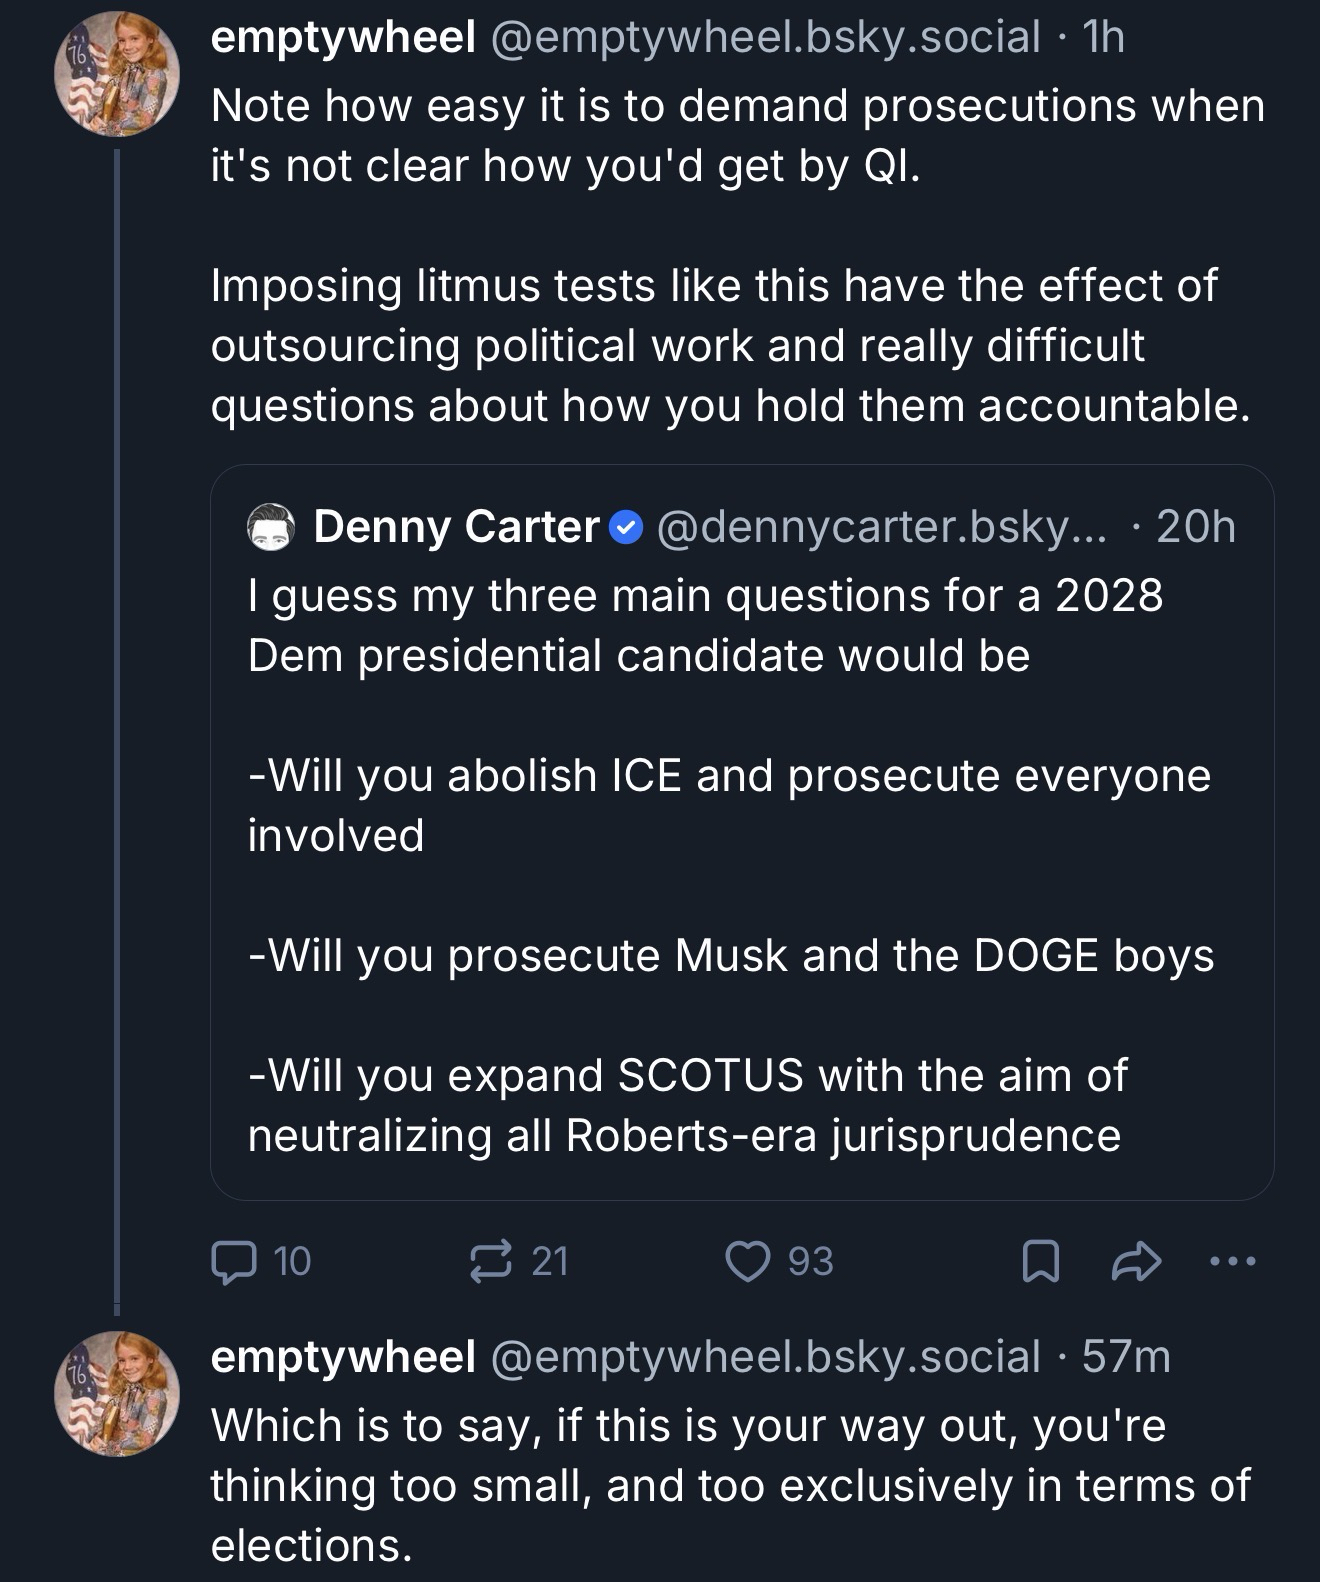Image resolution: width=1320 pixels, height=1582 pixels.
Task: Open the 1h timestamp of the post
Action: (x=1104, y=37)
